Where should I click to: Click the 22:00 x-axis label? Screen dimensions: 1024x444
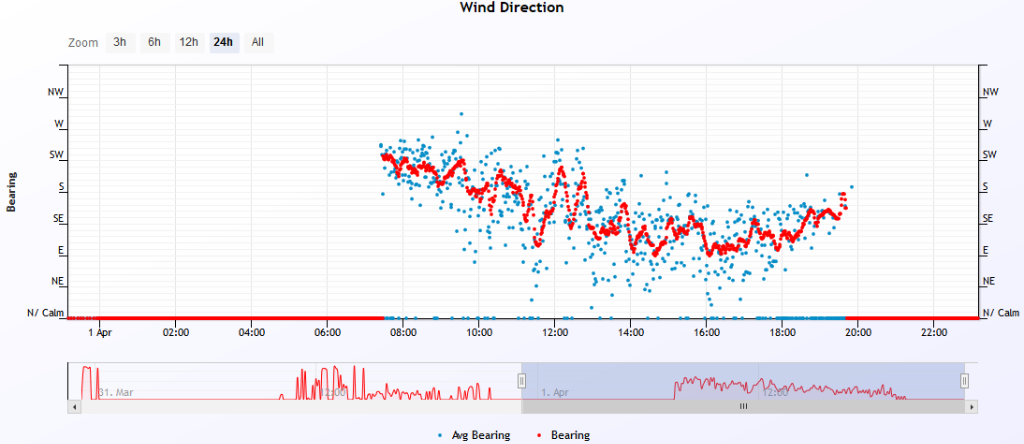pyautogui.click(x=933, y=332)
